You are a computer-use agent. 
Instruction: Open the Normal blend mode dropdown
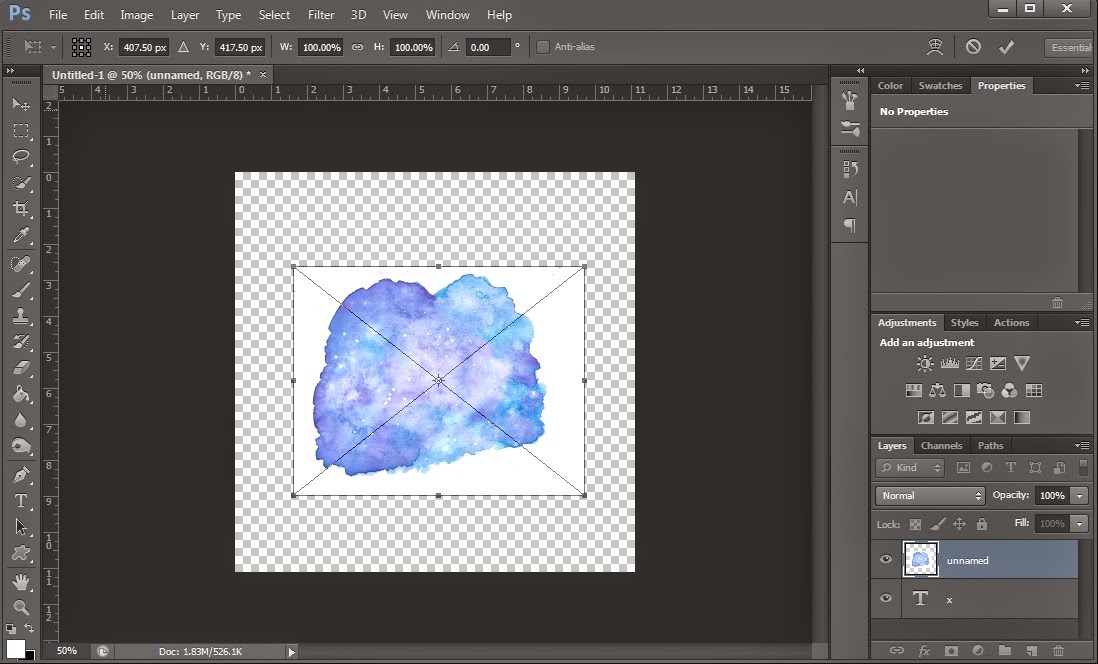tap(930, 495)
